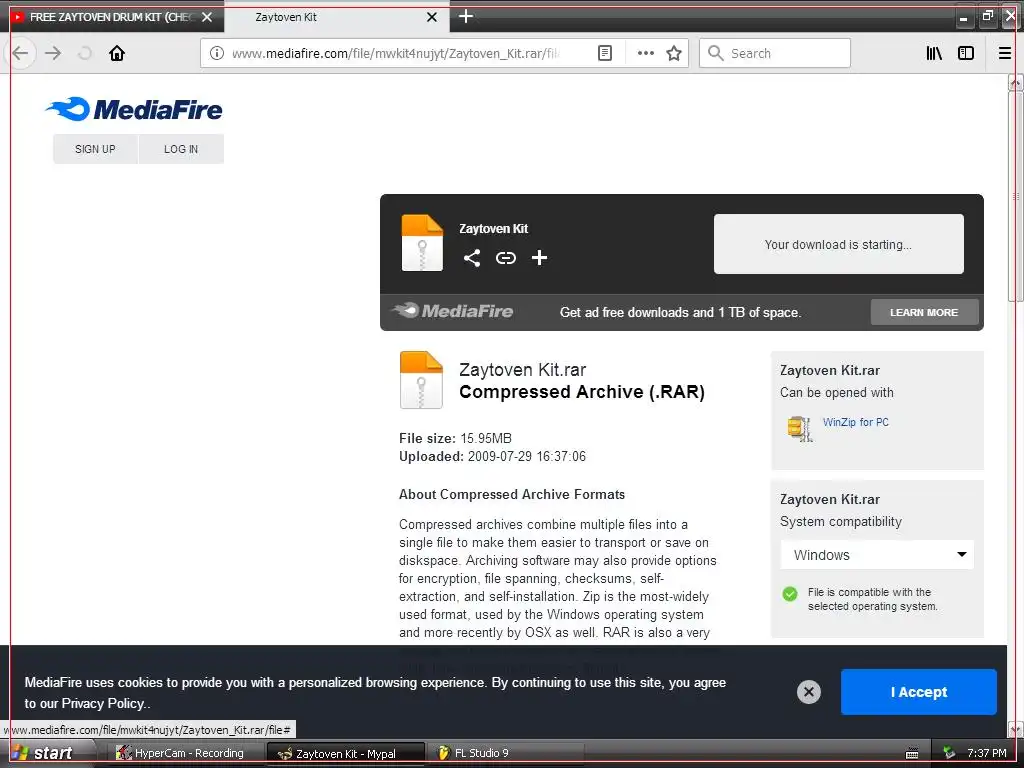Click the page vertical scrollbar

click(1015, 196)
